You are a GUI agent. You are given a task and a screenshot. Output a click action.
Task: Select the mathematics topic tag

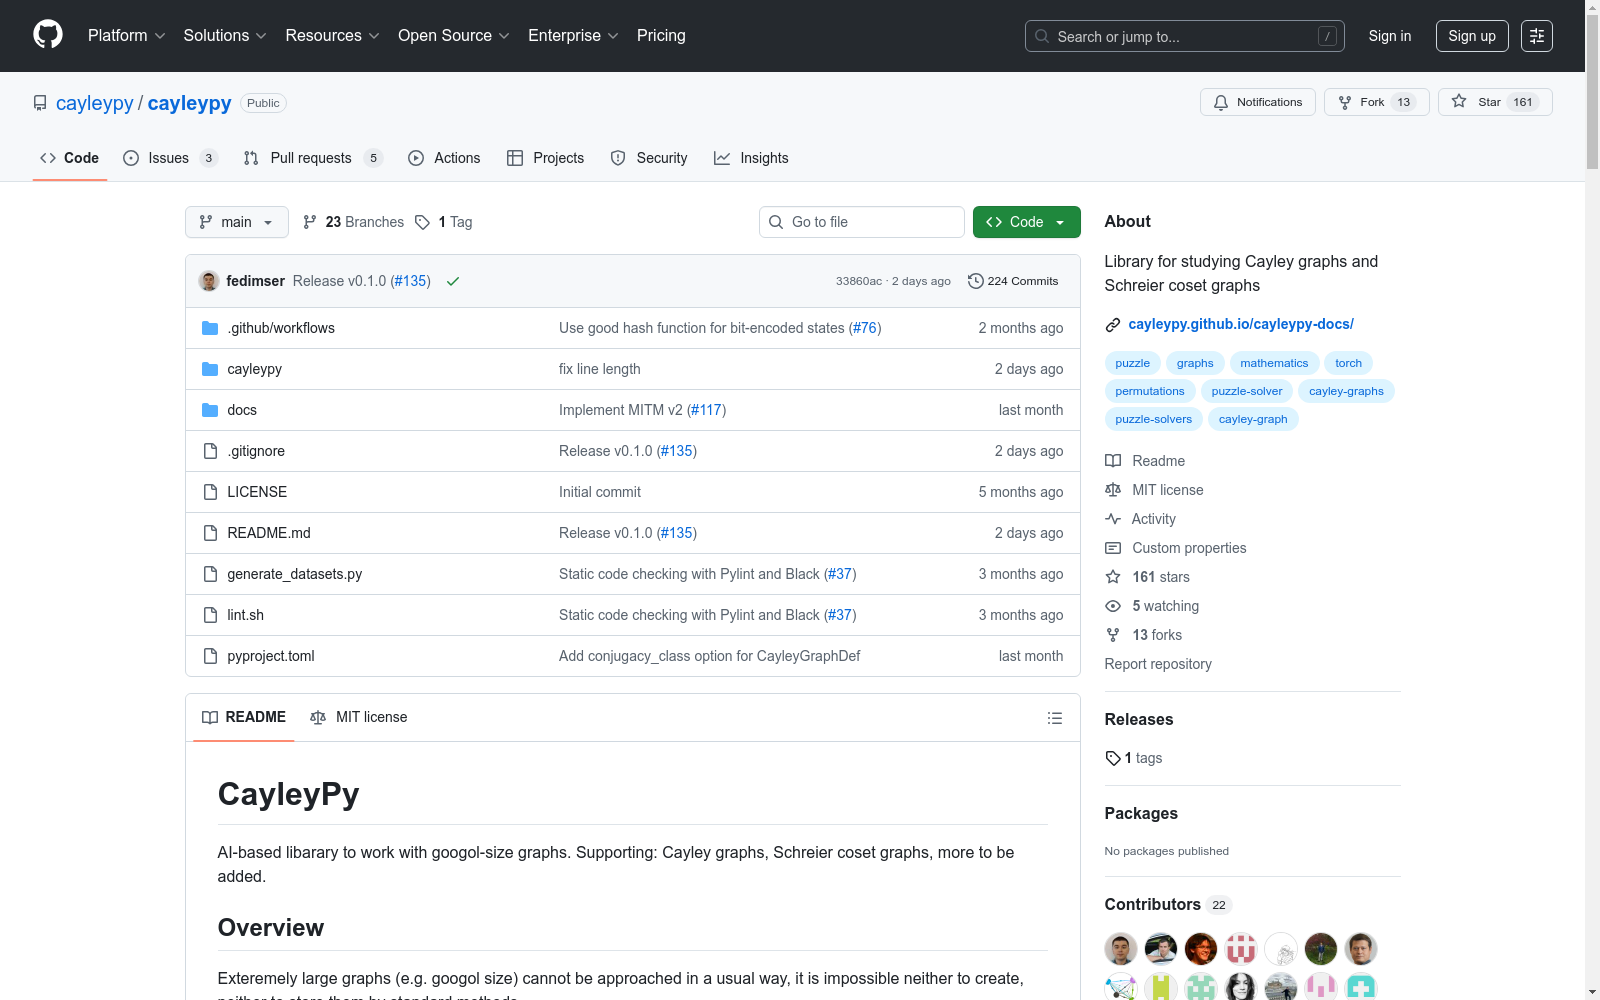pos(1274,363)
